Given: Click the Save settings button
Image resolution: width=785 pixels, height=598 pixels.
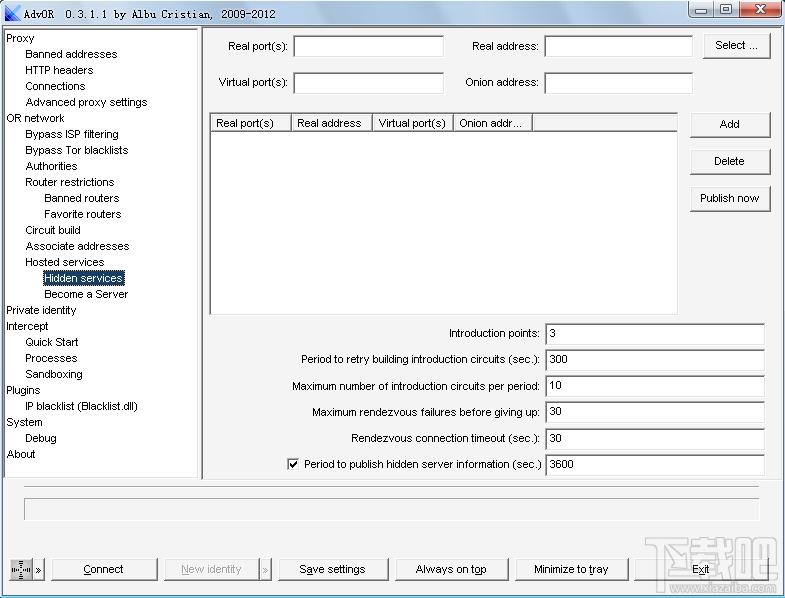Looking at the screenshot, I should point(332,569).
